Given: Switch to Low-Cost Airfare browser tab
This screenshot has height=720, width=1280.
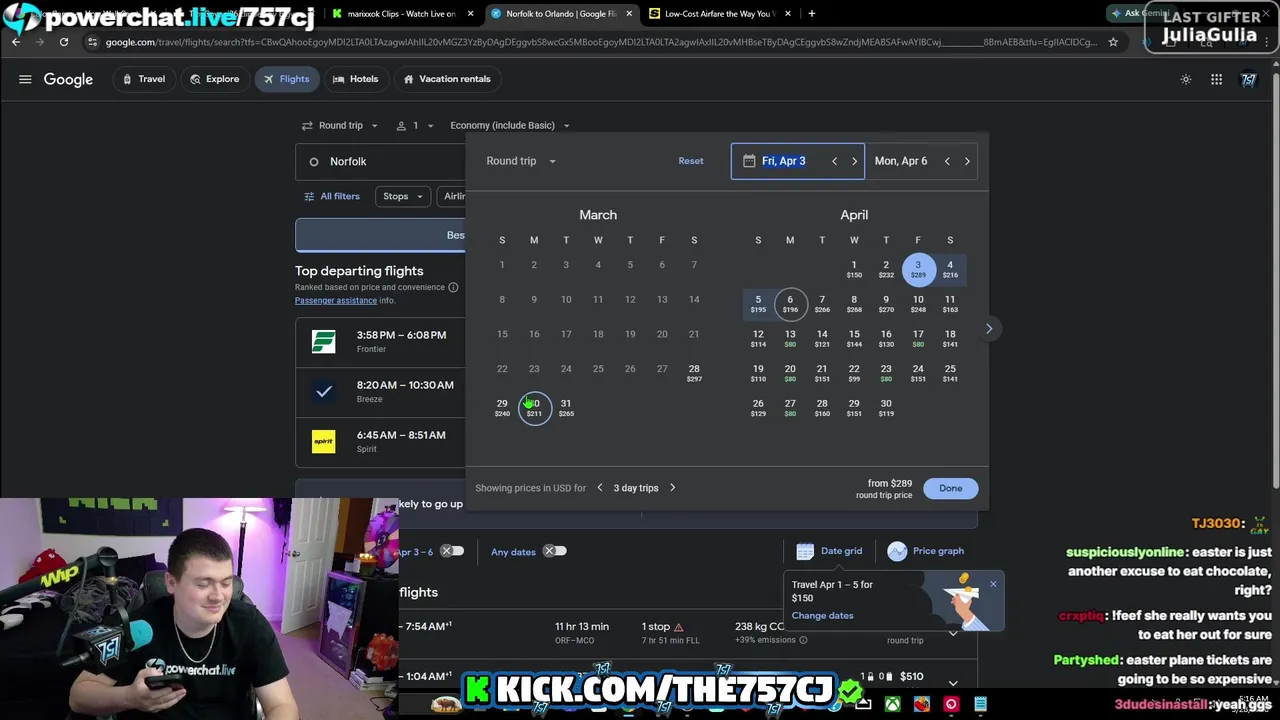Looking at the screenshot, I should (x=718, y=14).
